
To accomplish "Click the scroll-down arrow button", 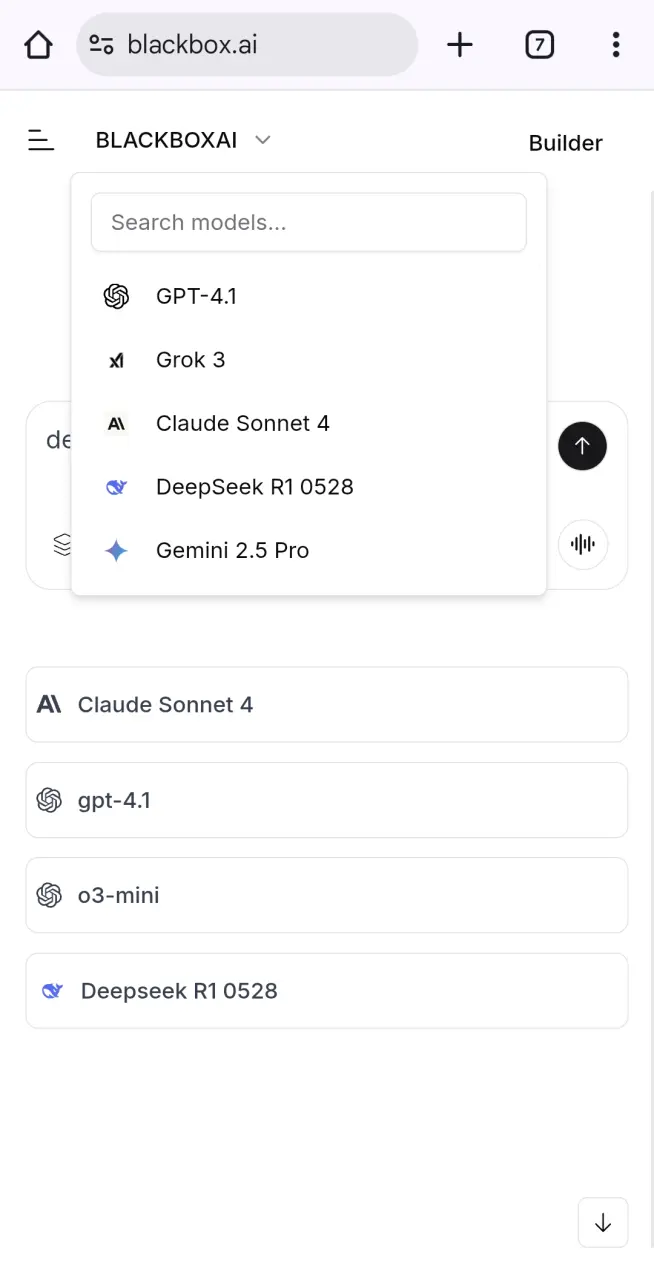I will 603,1222.
